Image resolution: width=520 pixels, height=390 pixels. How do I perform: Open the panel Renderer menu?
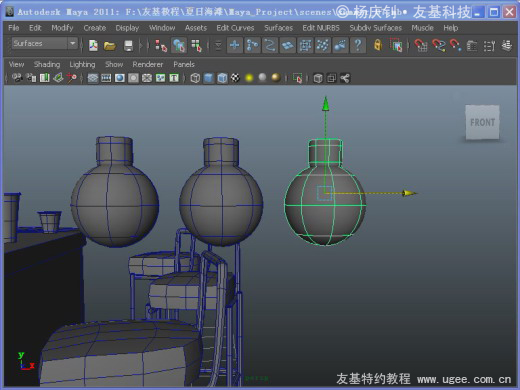pyautogui.click(x=148, y=64)
